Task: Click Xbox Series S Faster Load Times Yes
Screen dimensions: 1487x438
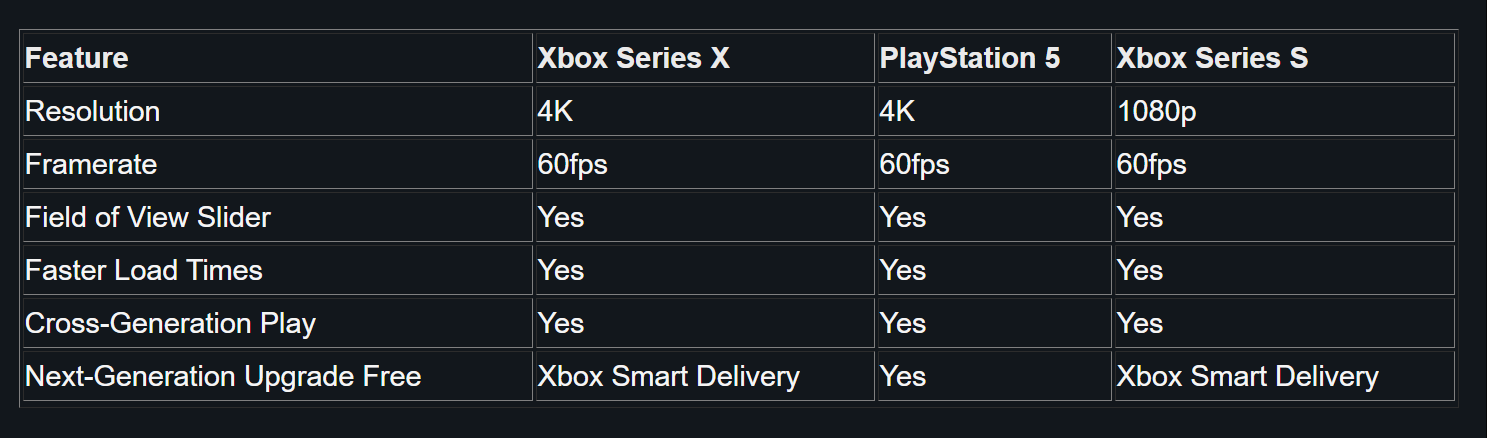Action: click(x=1140, y=270)
